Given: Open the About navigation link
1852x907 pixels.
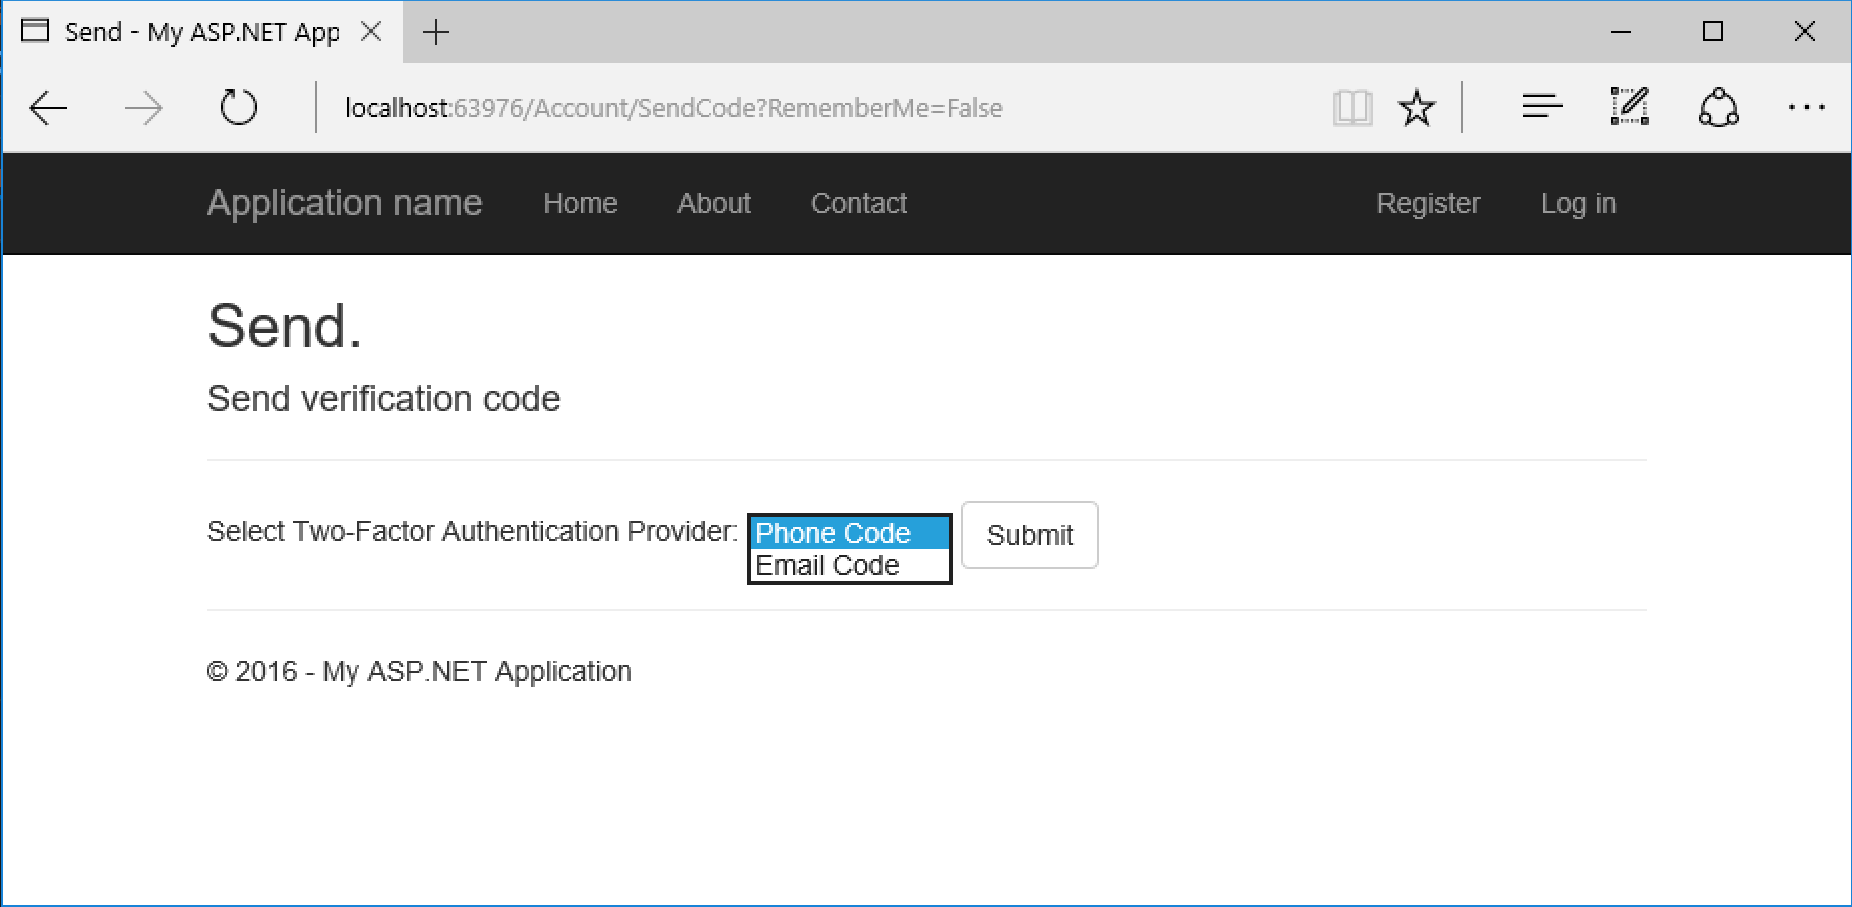Looking at the screenshot, I should click(x=714, y=203).
